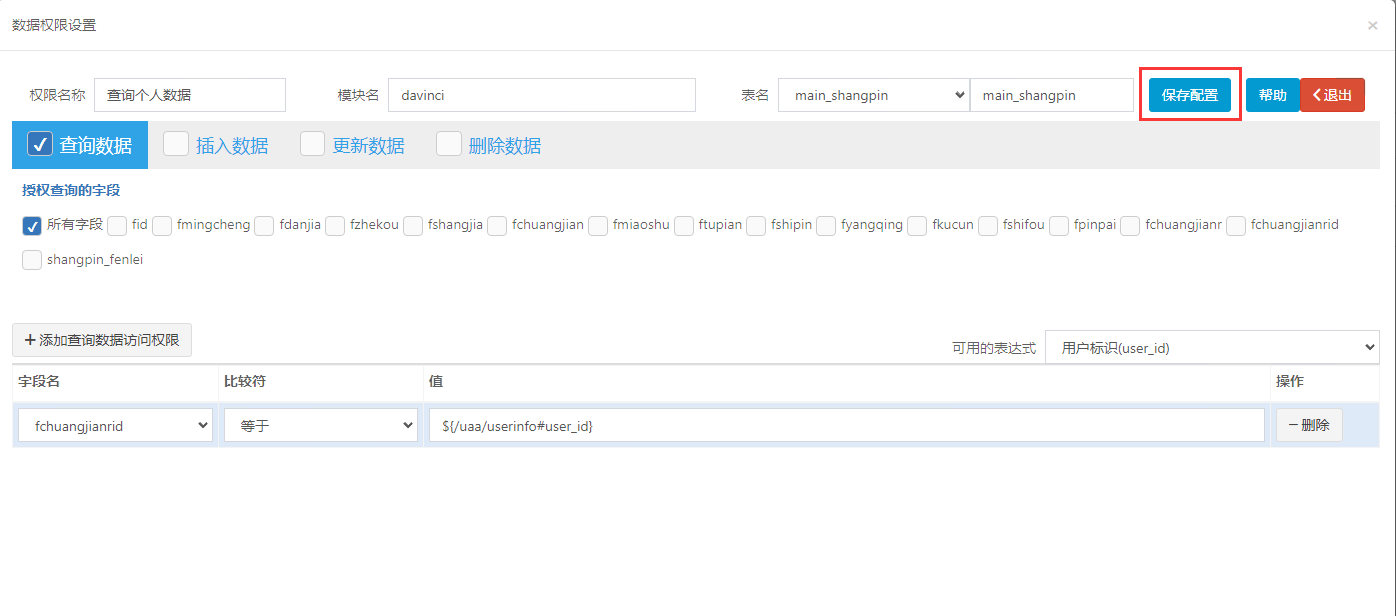Check the fchuangjian field checkbox
This screenshot has width=1396, height=616.
497,225
